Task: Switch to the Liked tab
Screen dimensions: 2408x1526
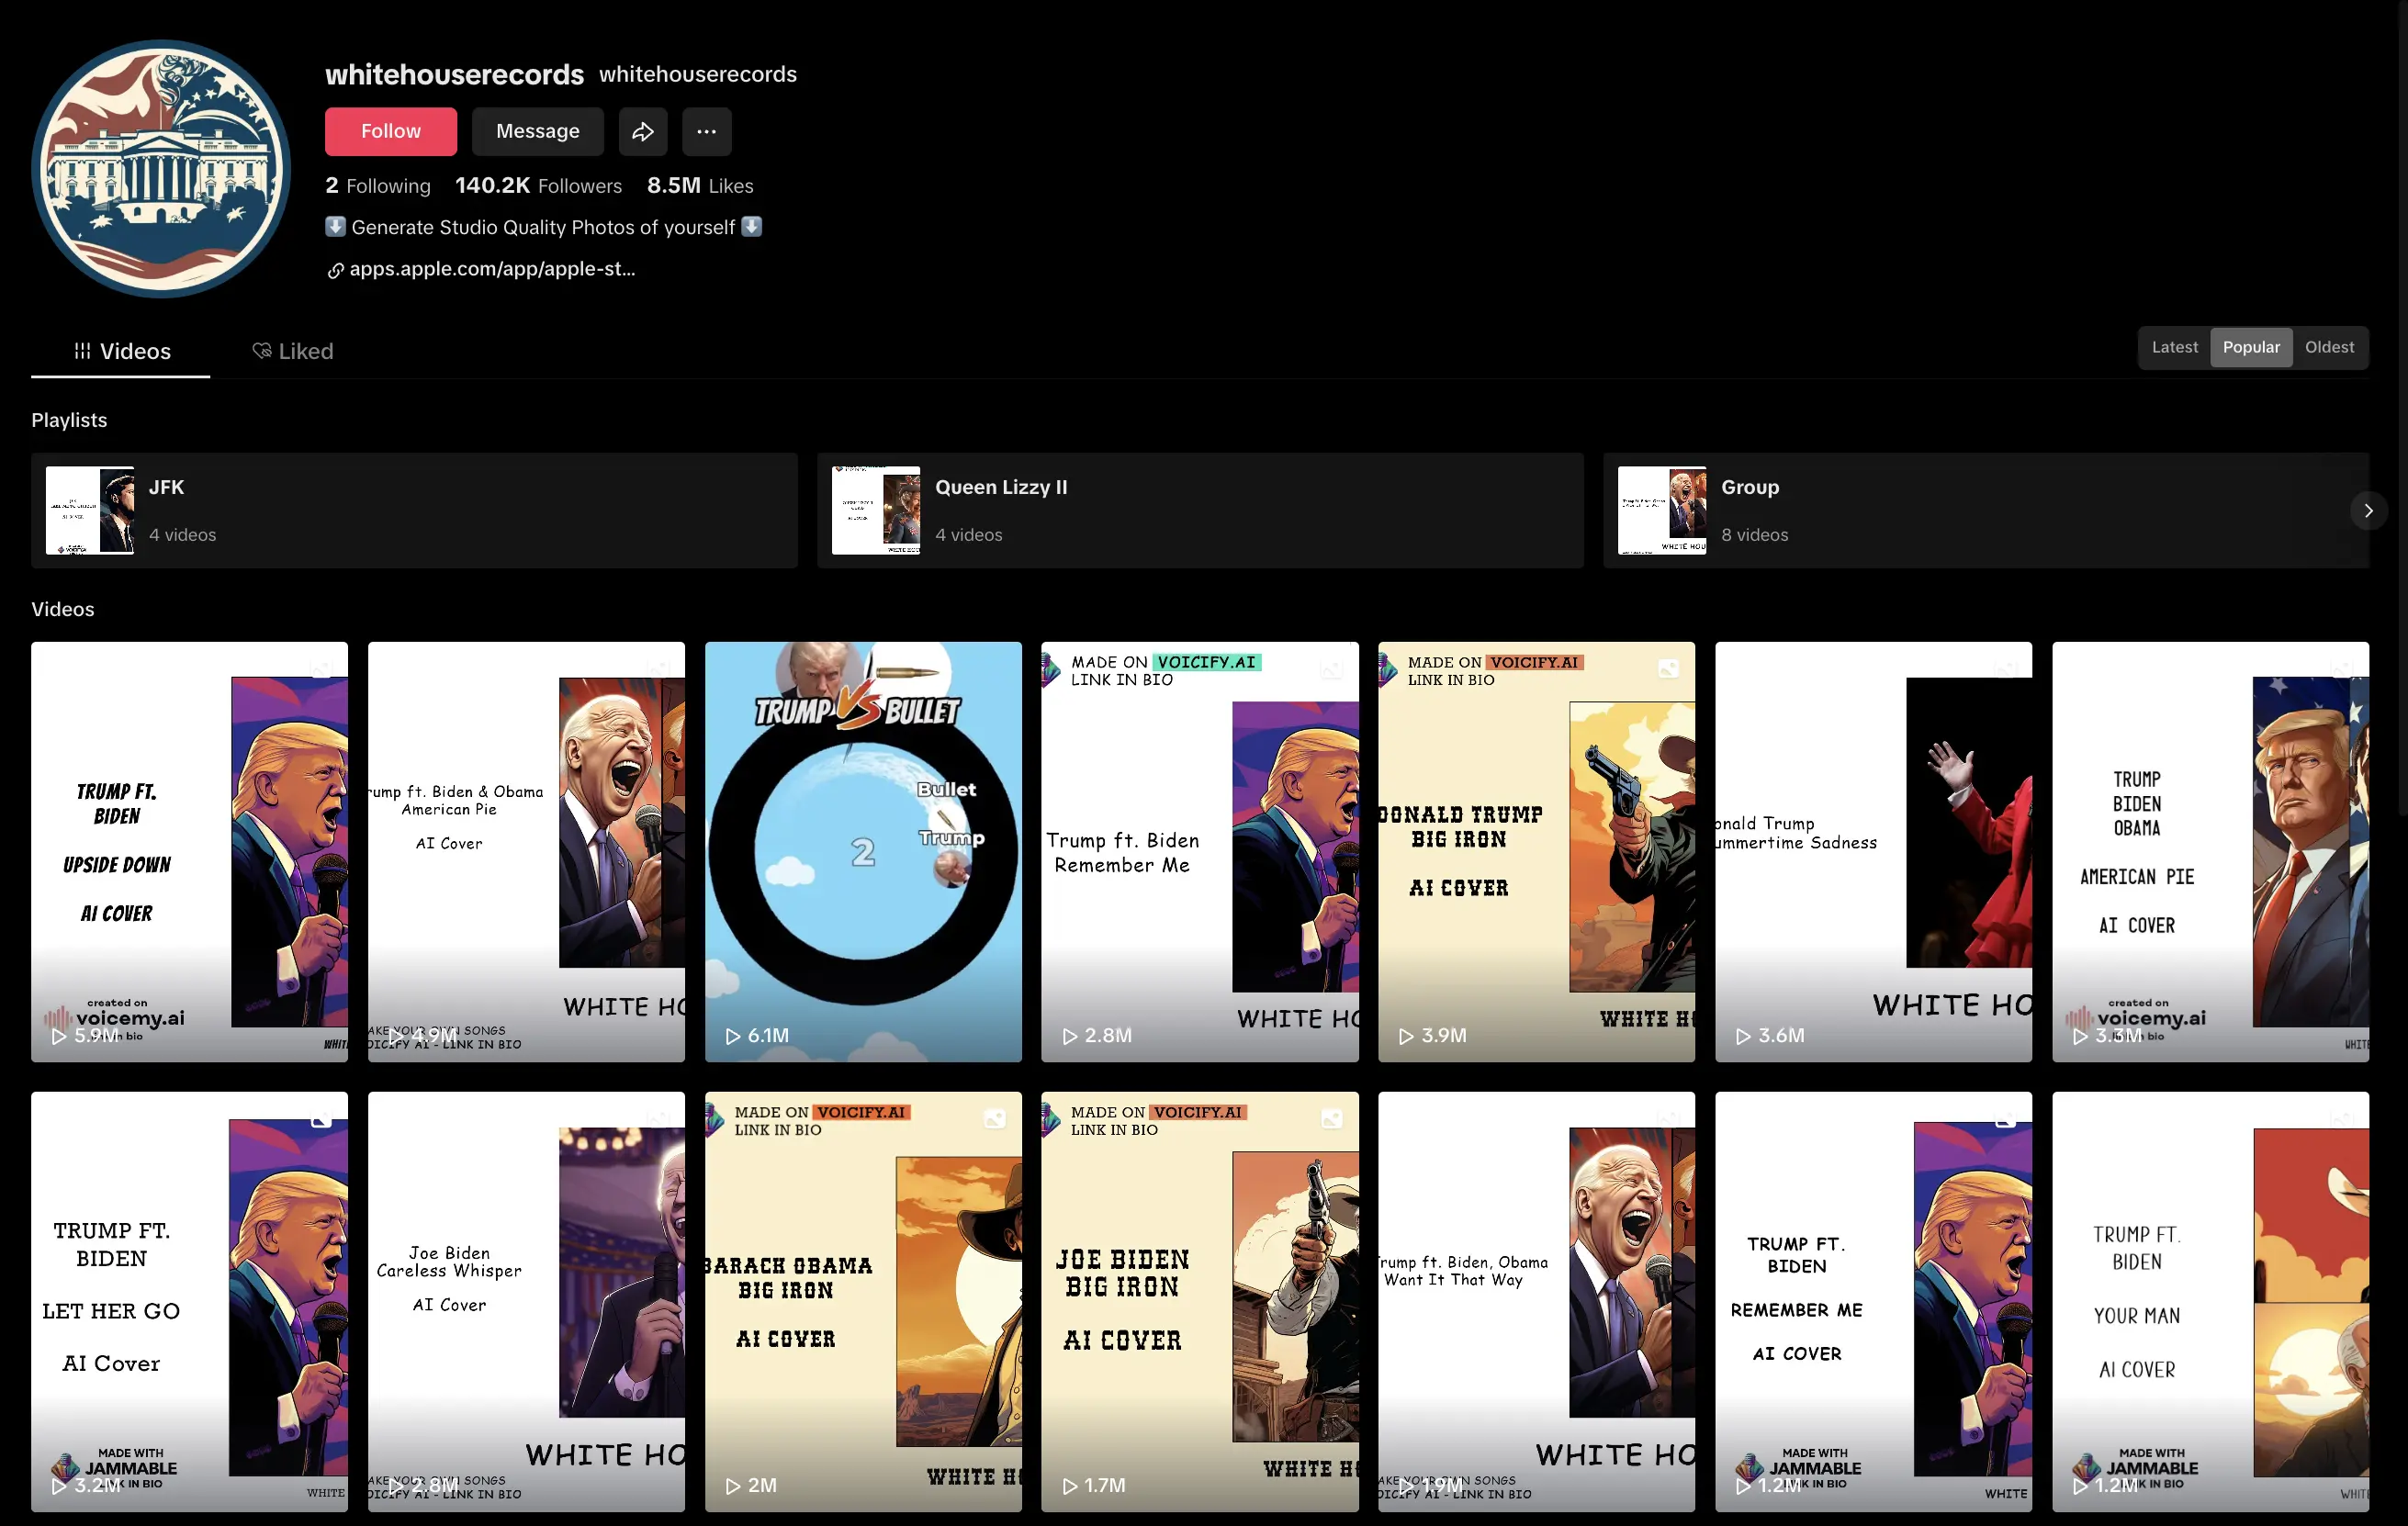Action: coord(304,351)
